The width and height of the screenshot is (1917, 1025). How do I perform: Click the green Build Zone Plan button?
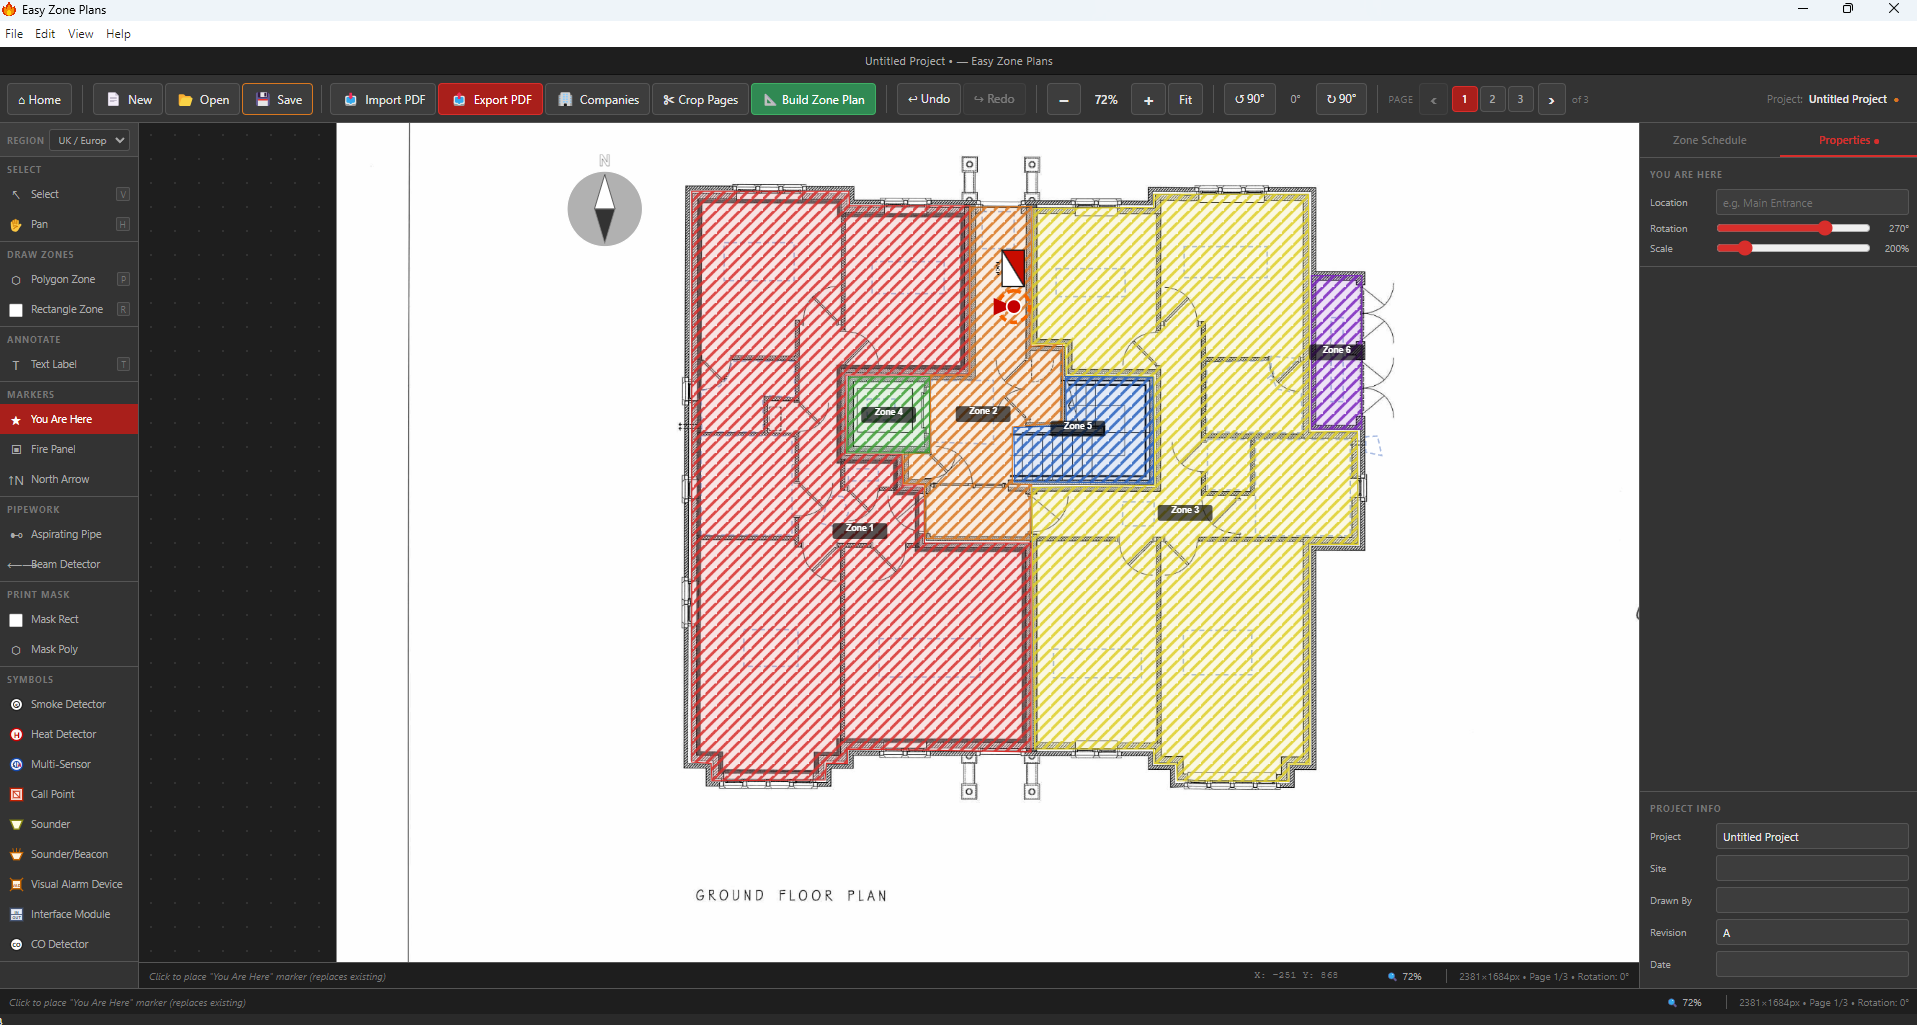pos(814,99)
